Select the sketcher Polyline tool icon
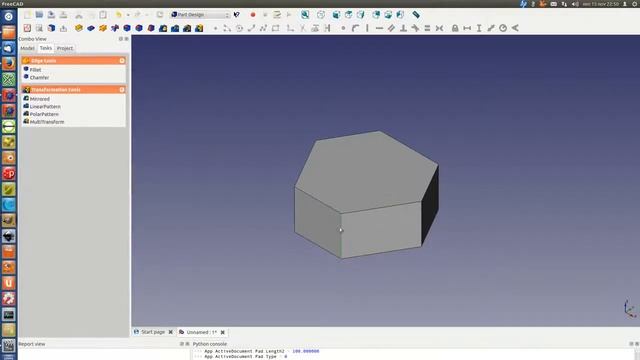Viewport: 640px width, 360px height. click(x=264, y=28)
